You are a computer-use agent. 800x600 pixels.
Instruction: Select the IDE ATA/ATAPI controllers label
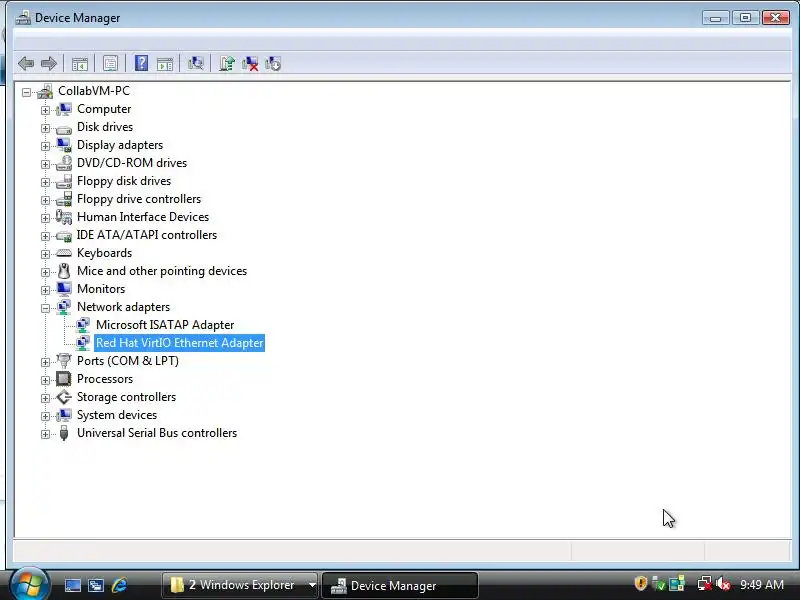146,235
